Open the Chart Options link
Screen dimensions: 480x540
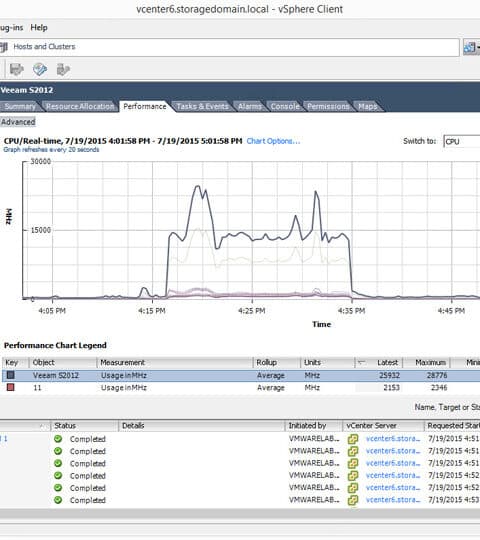click(273, 141)
